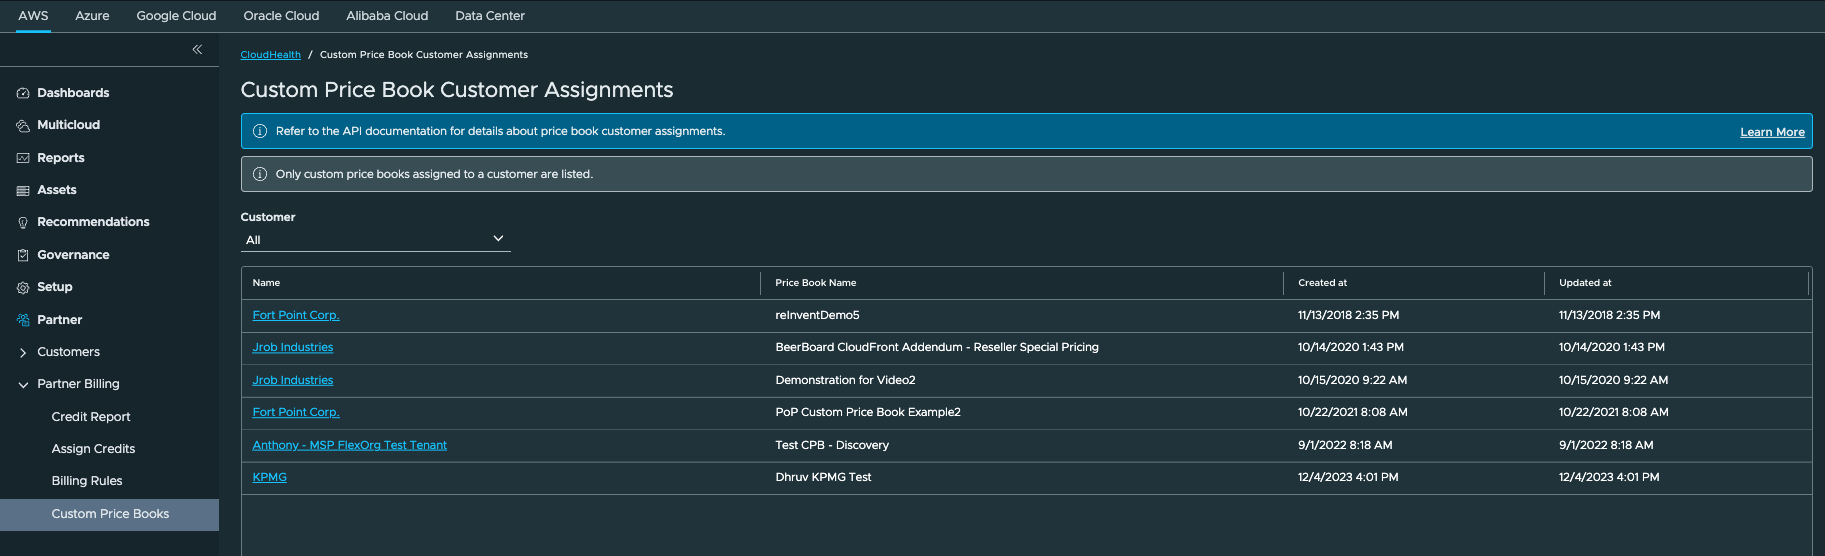1825x556 pixels.
Task: Click the info icon in the API documentation banner
Action: coord(260,131)
